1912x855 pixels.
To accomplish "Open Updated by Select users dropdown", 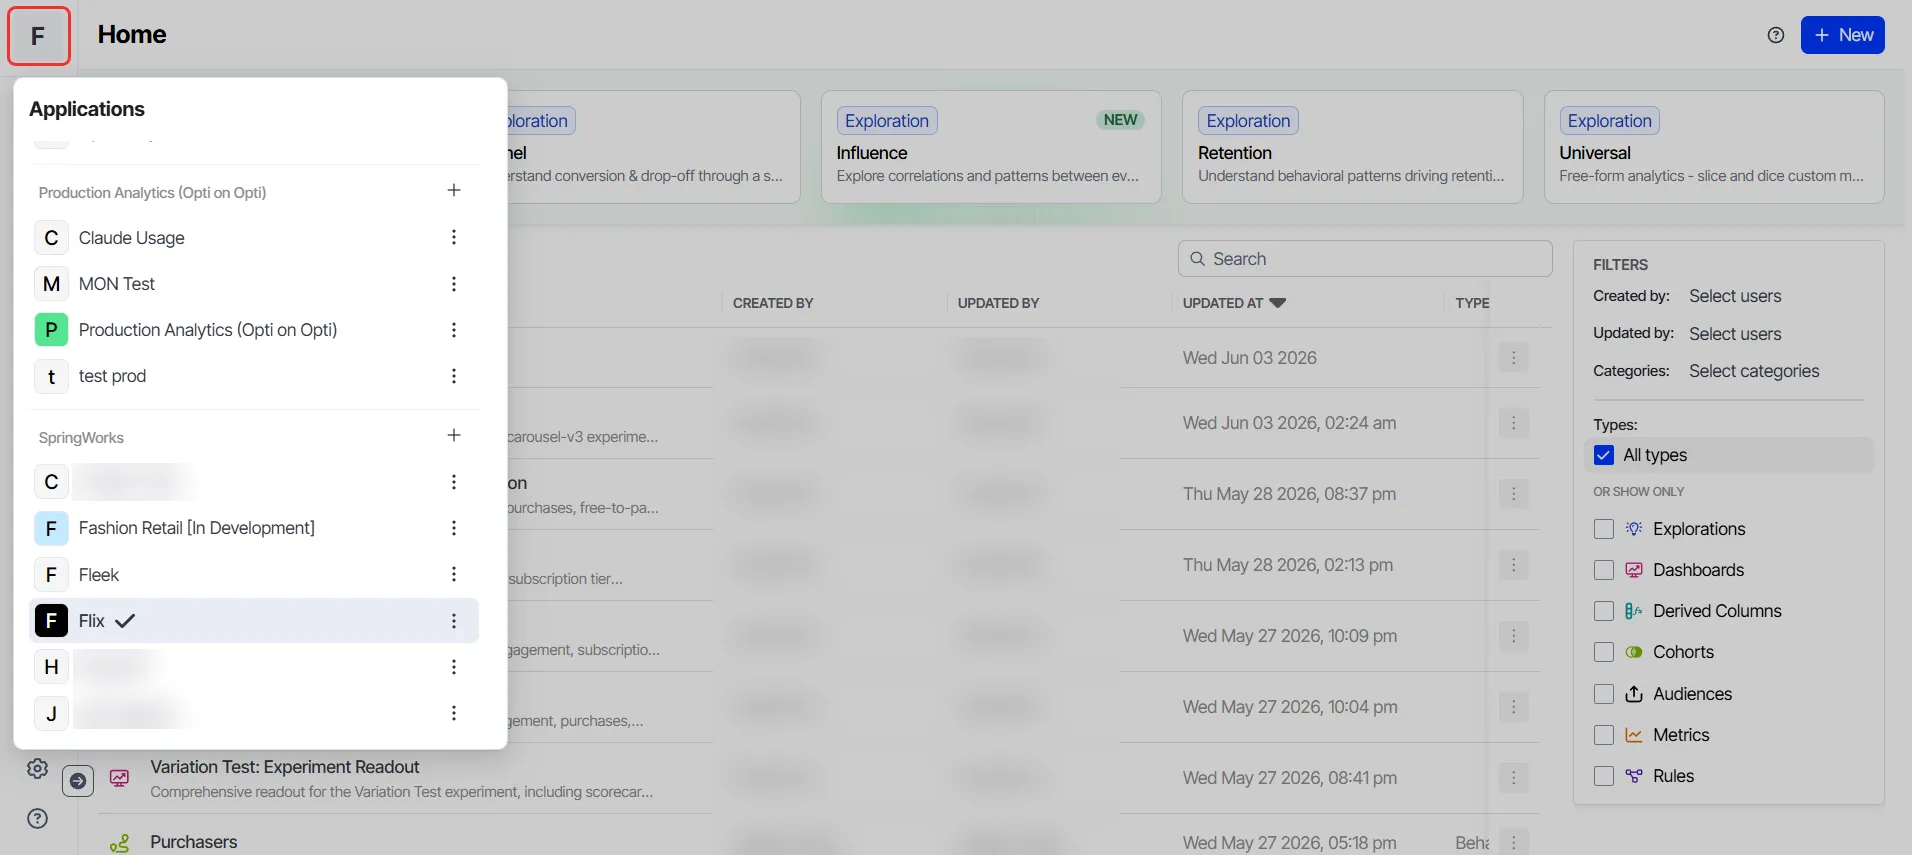I will [1735, 334].
